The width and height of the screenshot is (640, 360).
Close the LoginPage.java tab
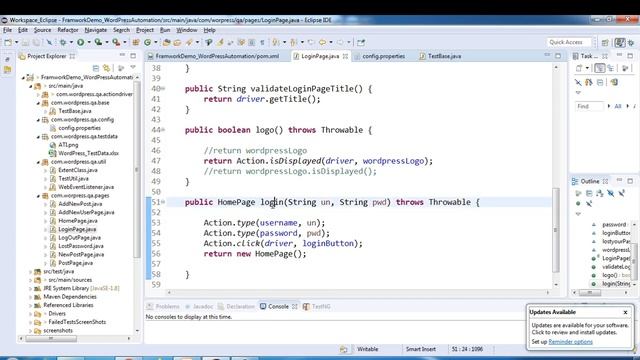point(345,56)
